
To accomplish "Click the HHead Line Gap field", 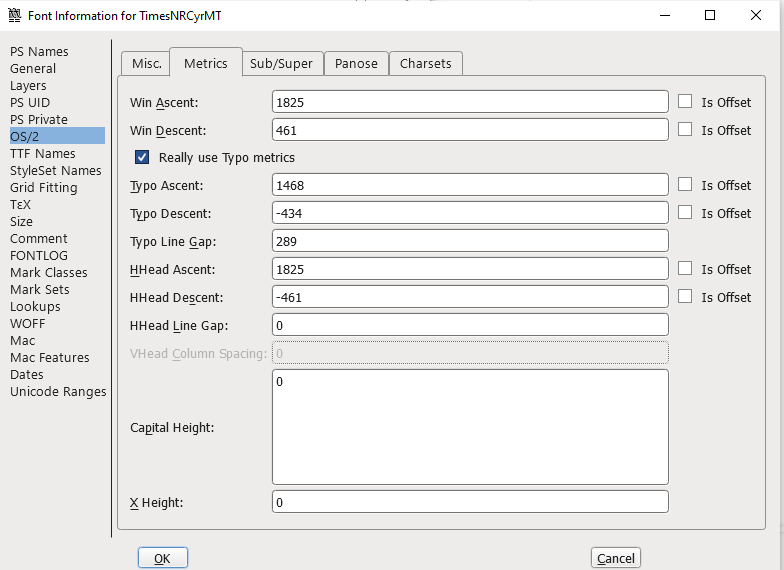I will 470,325.
